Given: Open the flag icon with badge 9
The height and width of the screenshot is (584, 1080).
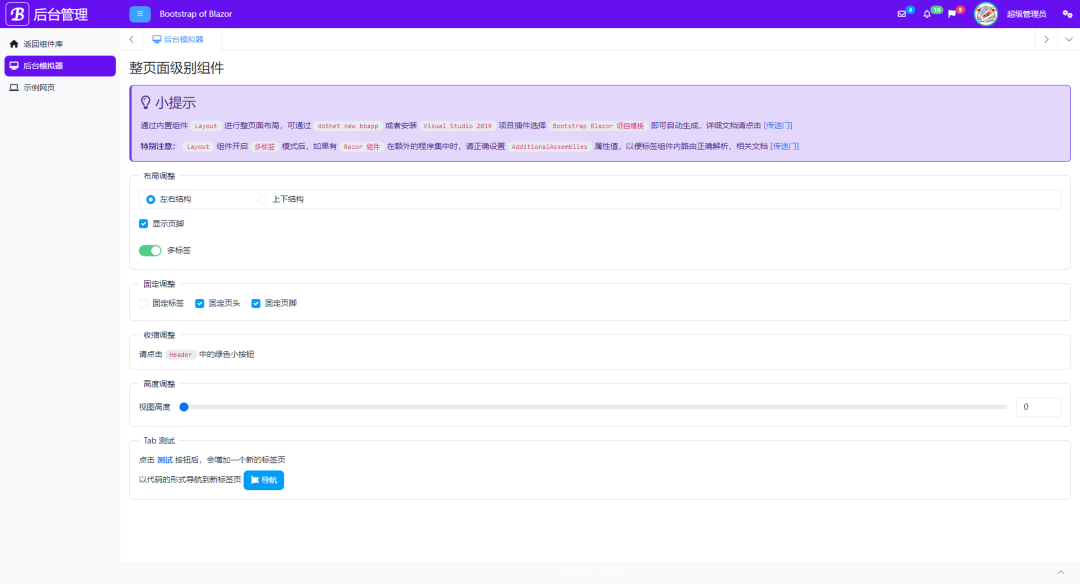Looking at the screenshot, I should coord(952,14).
